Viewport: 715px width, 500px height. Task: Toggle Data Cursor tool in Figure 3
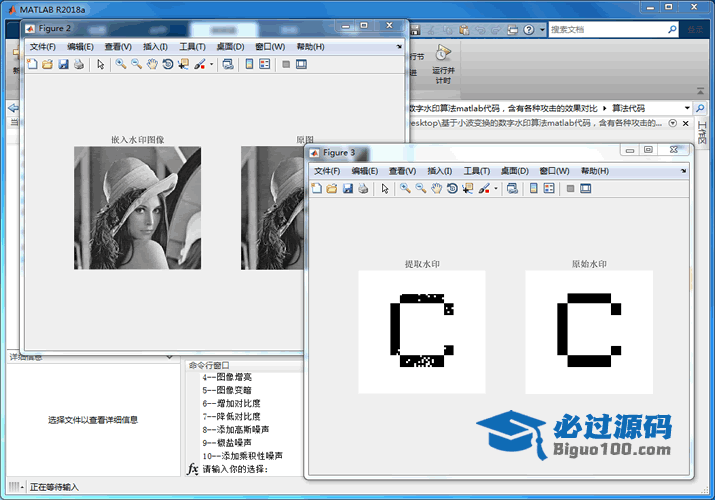pyautogui.click(x=467, y=188)
